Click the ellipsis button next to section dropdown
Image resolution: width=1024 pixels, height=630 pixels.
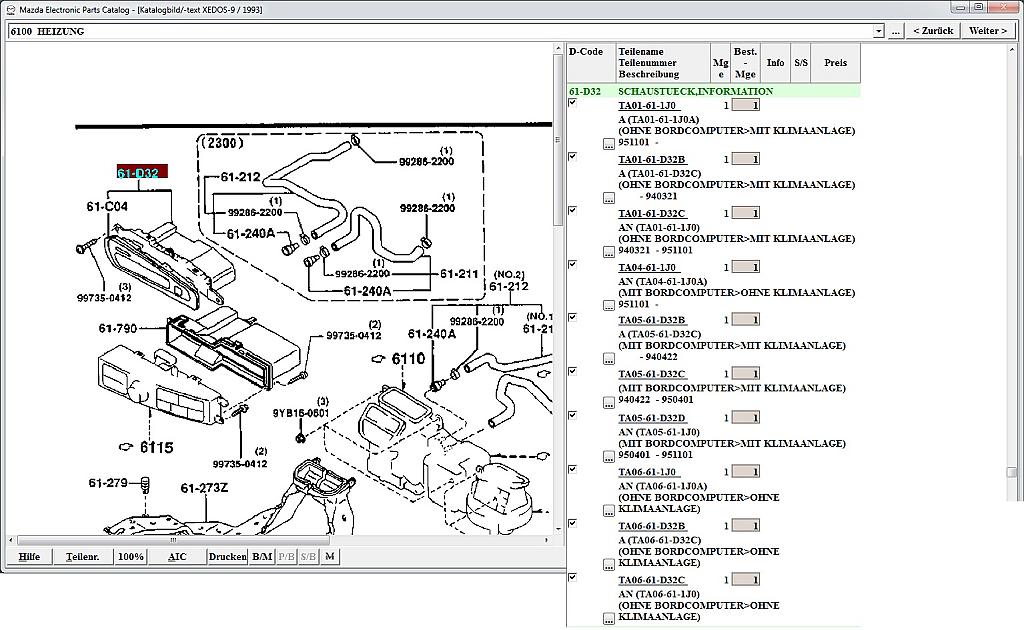[x=895, y=31]
